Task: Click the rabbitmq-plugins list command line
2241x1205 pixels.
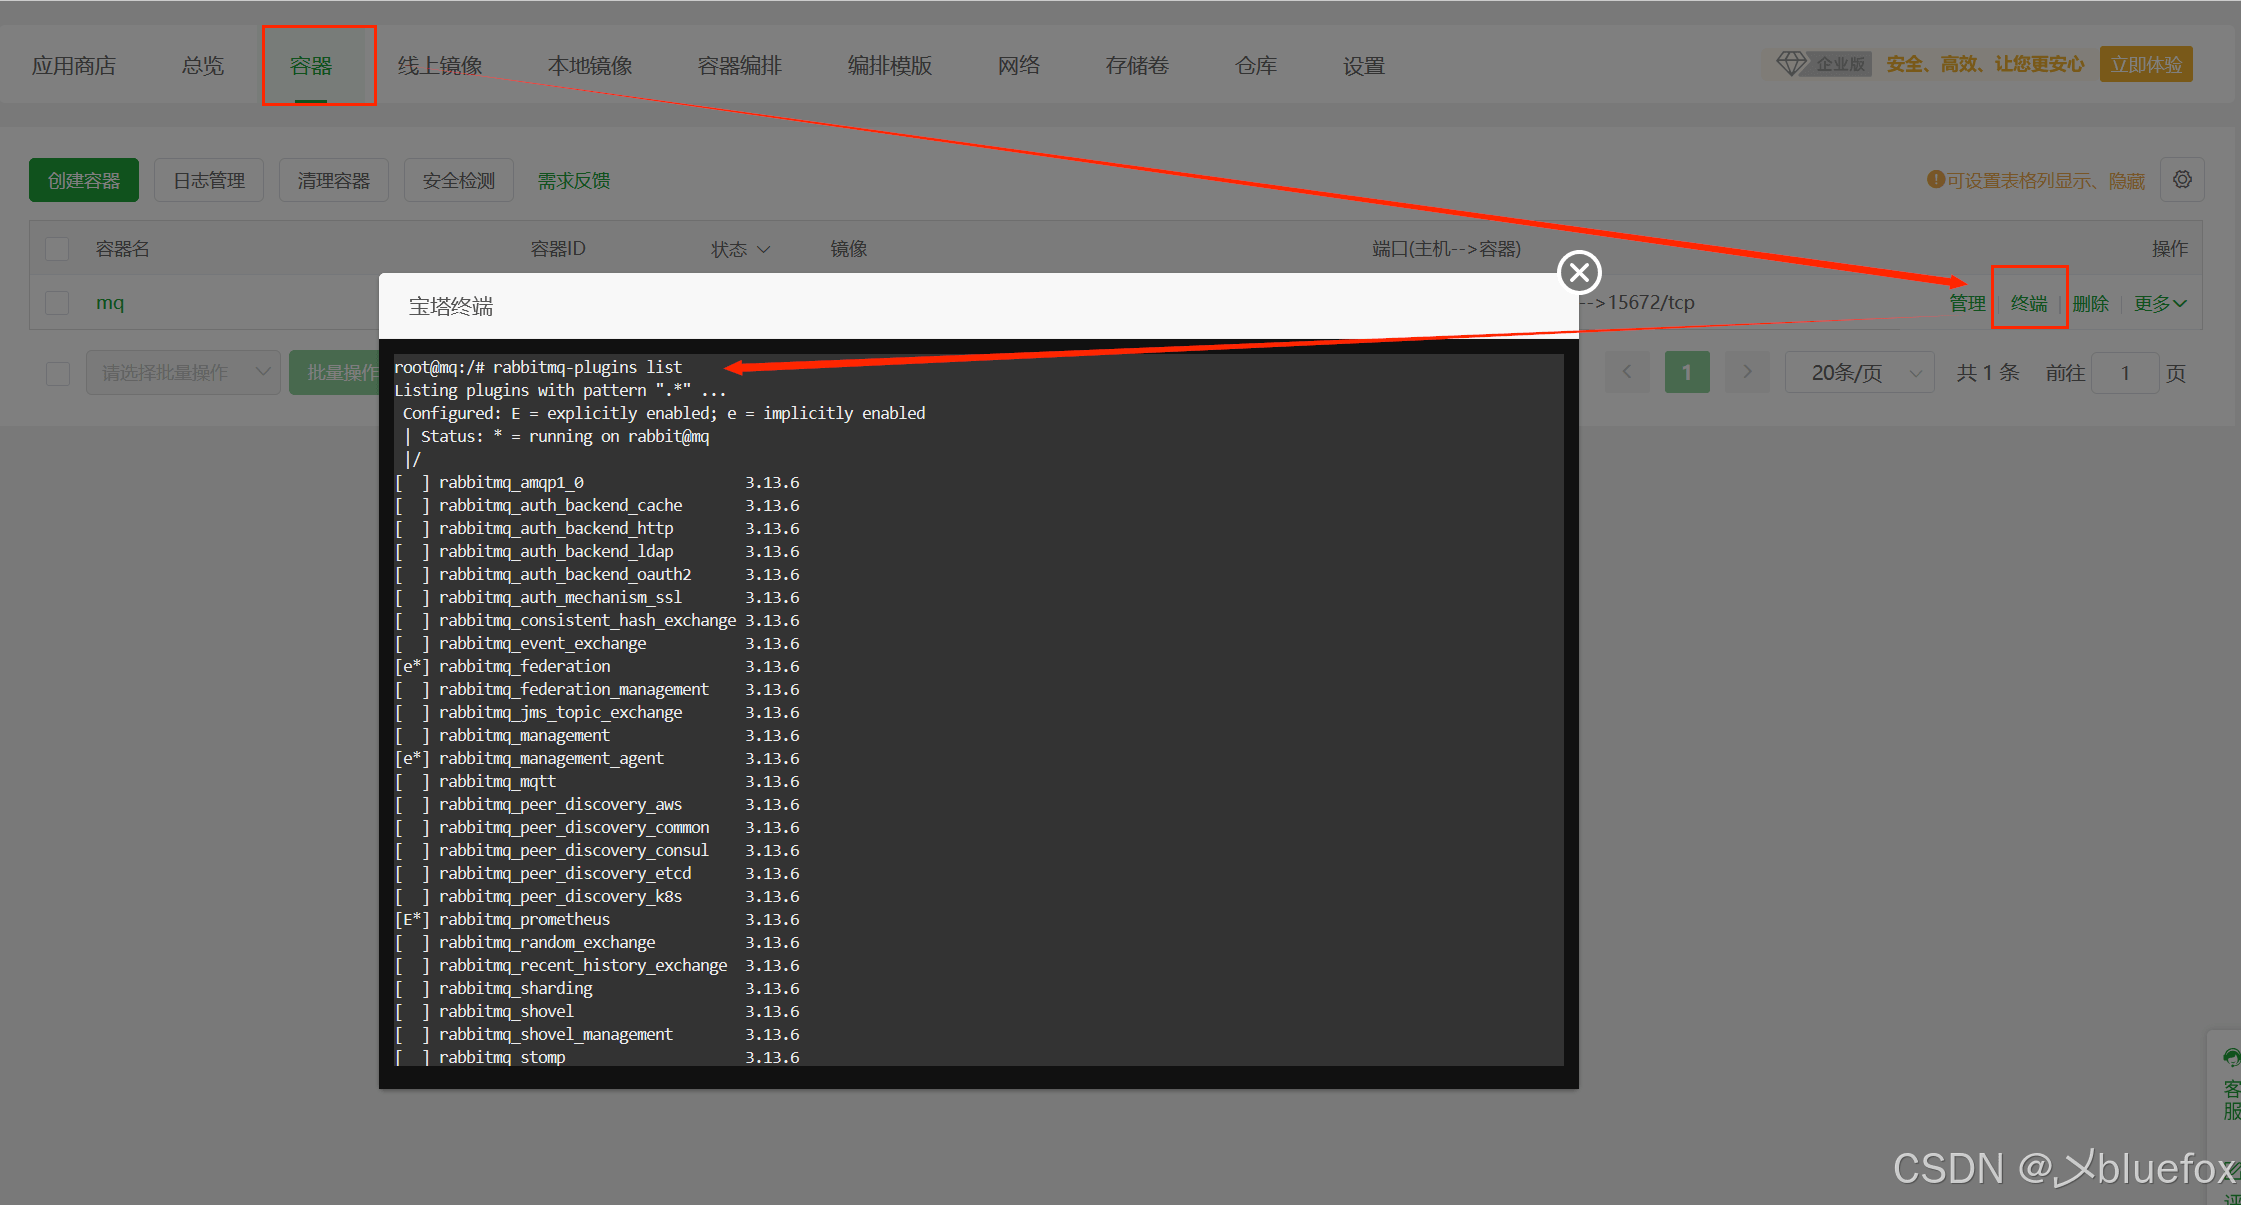Action: click(538, 367)
